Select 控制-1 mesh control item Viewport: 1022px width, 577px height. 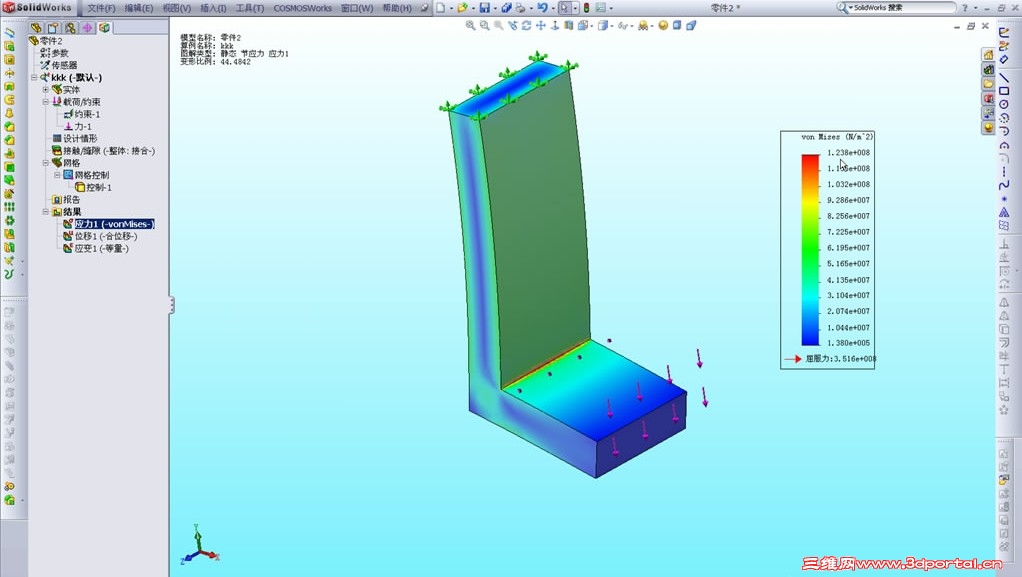pos(93,187)
